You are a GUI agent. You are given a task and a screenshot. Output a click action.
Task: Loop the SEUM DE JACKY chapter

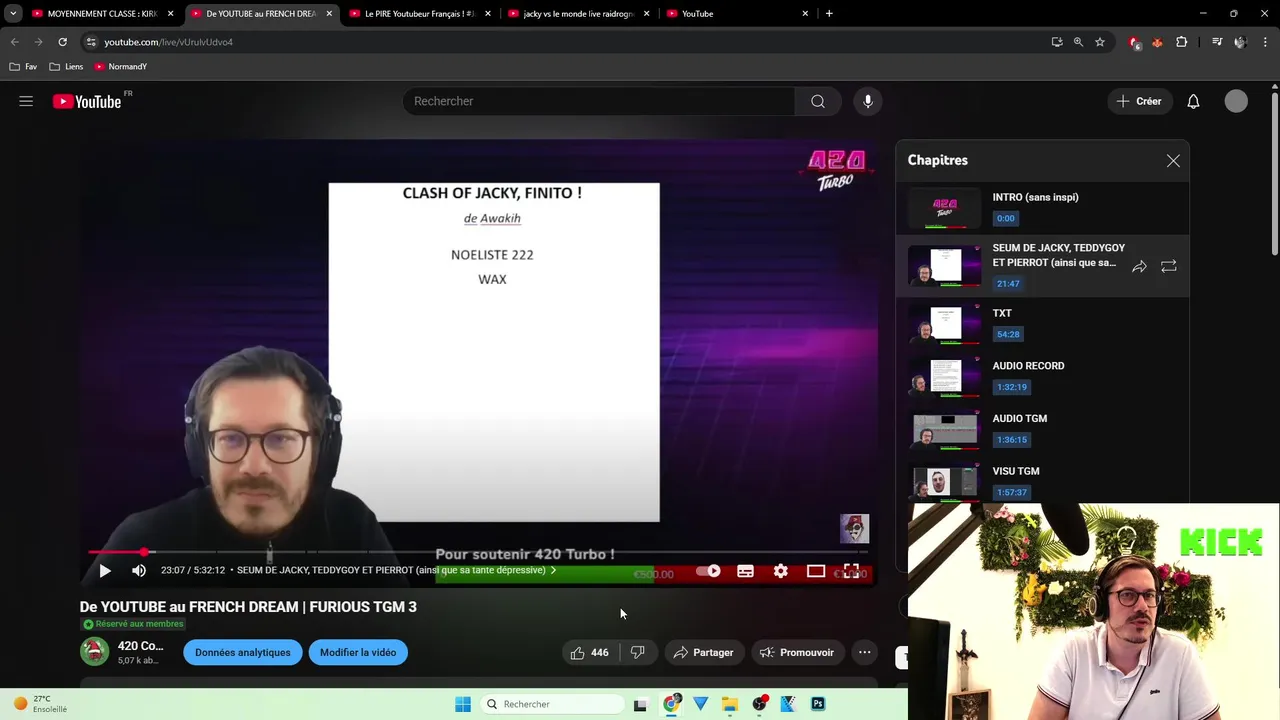tap(1168, 266)
